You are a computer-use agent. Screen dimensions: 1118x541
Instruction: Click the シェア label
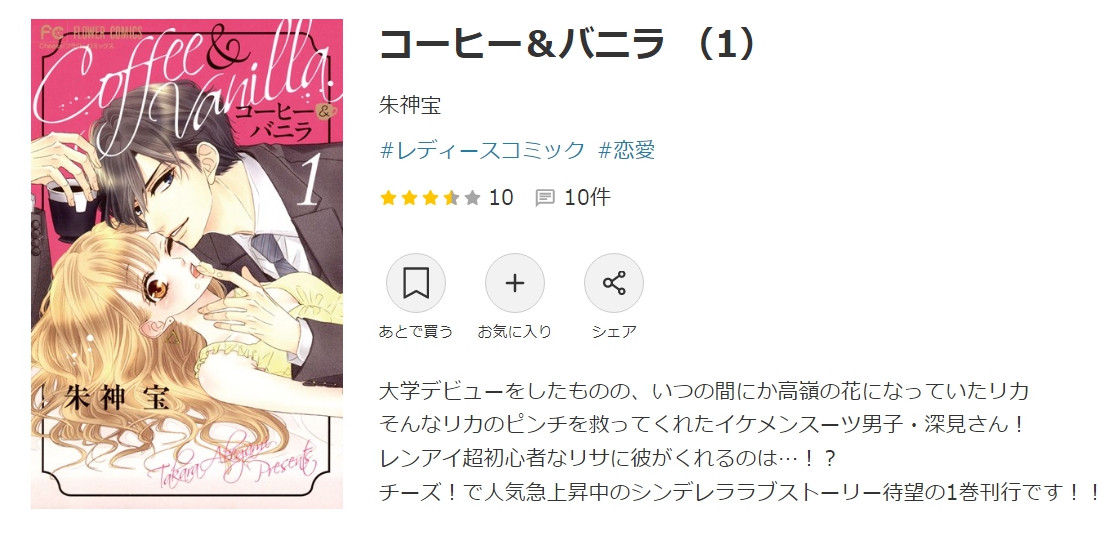614,331
